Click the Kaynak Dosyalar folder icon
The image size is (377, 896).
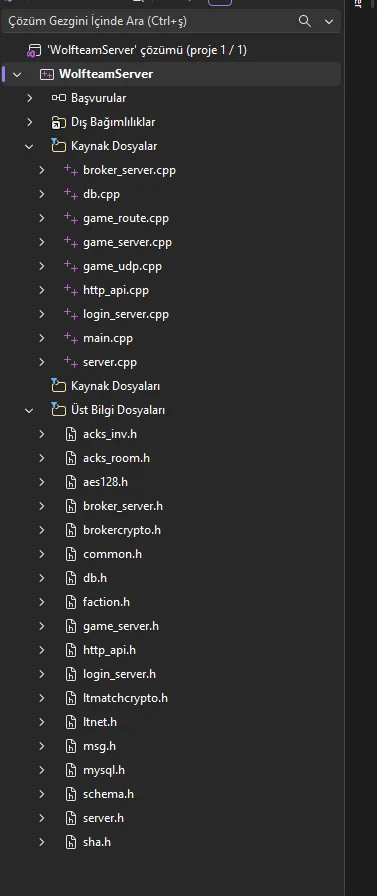(x=58, y=146)
